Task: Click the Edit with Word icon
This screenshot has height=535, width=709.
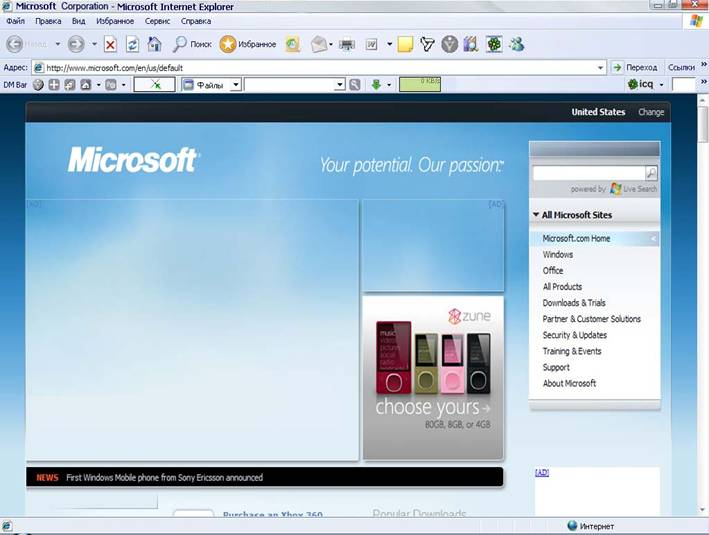Action: (x=372, y=44)
